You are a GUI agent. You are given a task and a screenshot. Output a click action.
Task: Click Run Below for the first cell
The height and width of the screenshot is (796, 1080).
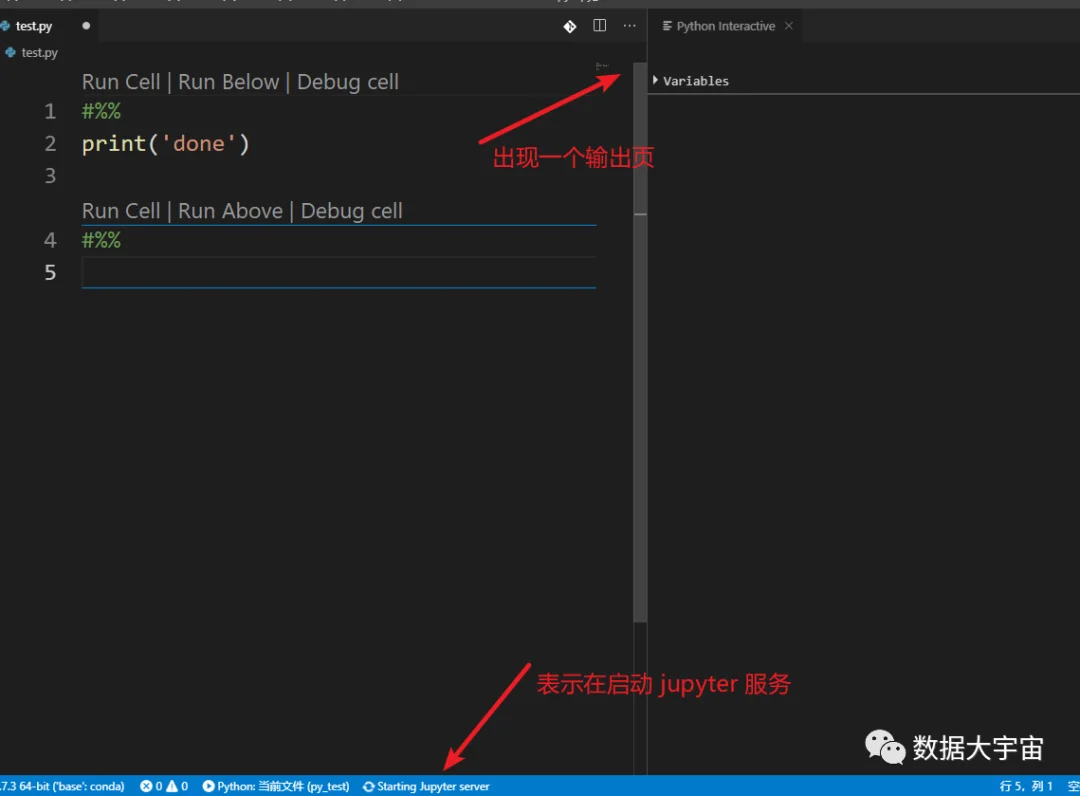click(229, 82)
